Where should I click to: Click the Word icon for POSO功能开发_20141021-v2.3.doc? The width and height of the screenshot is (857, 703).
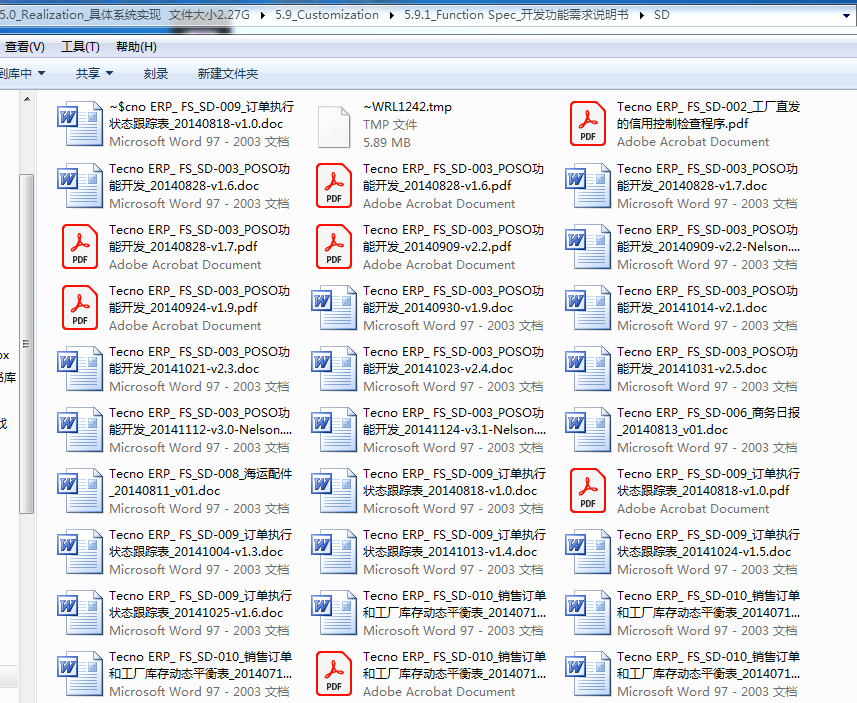pyautogui.click(x=80, y=368)
